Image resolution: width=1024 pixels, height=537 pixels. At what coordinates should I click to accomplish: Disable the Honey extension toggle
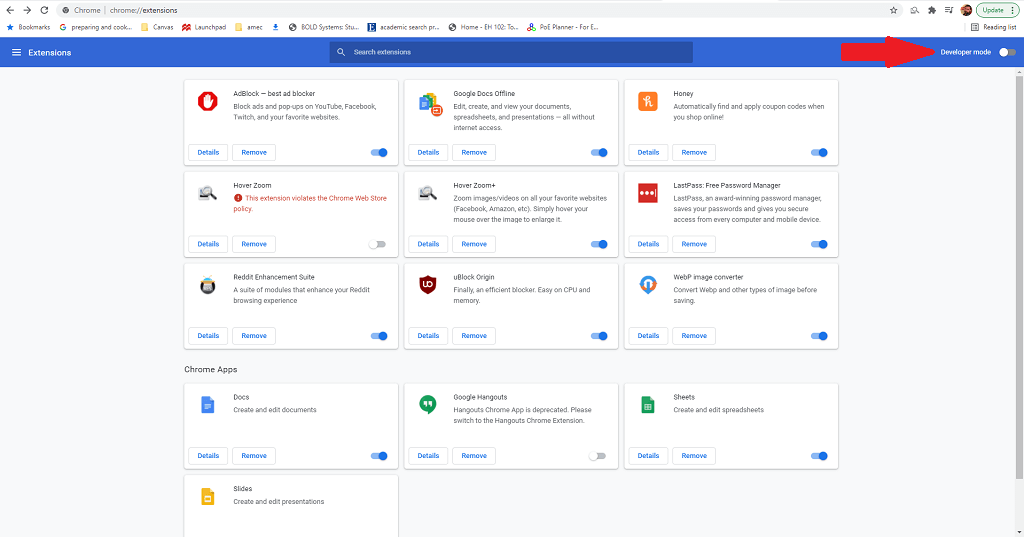coord(819,153)
